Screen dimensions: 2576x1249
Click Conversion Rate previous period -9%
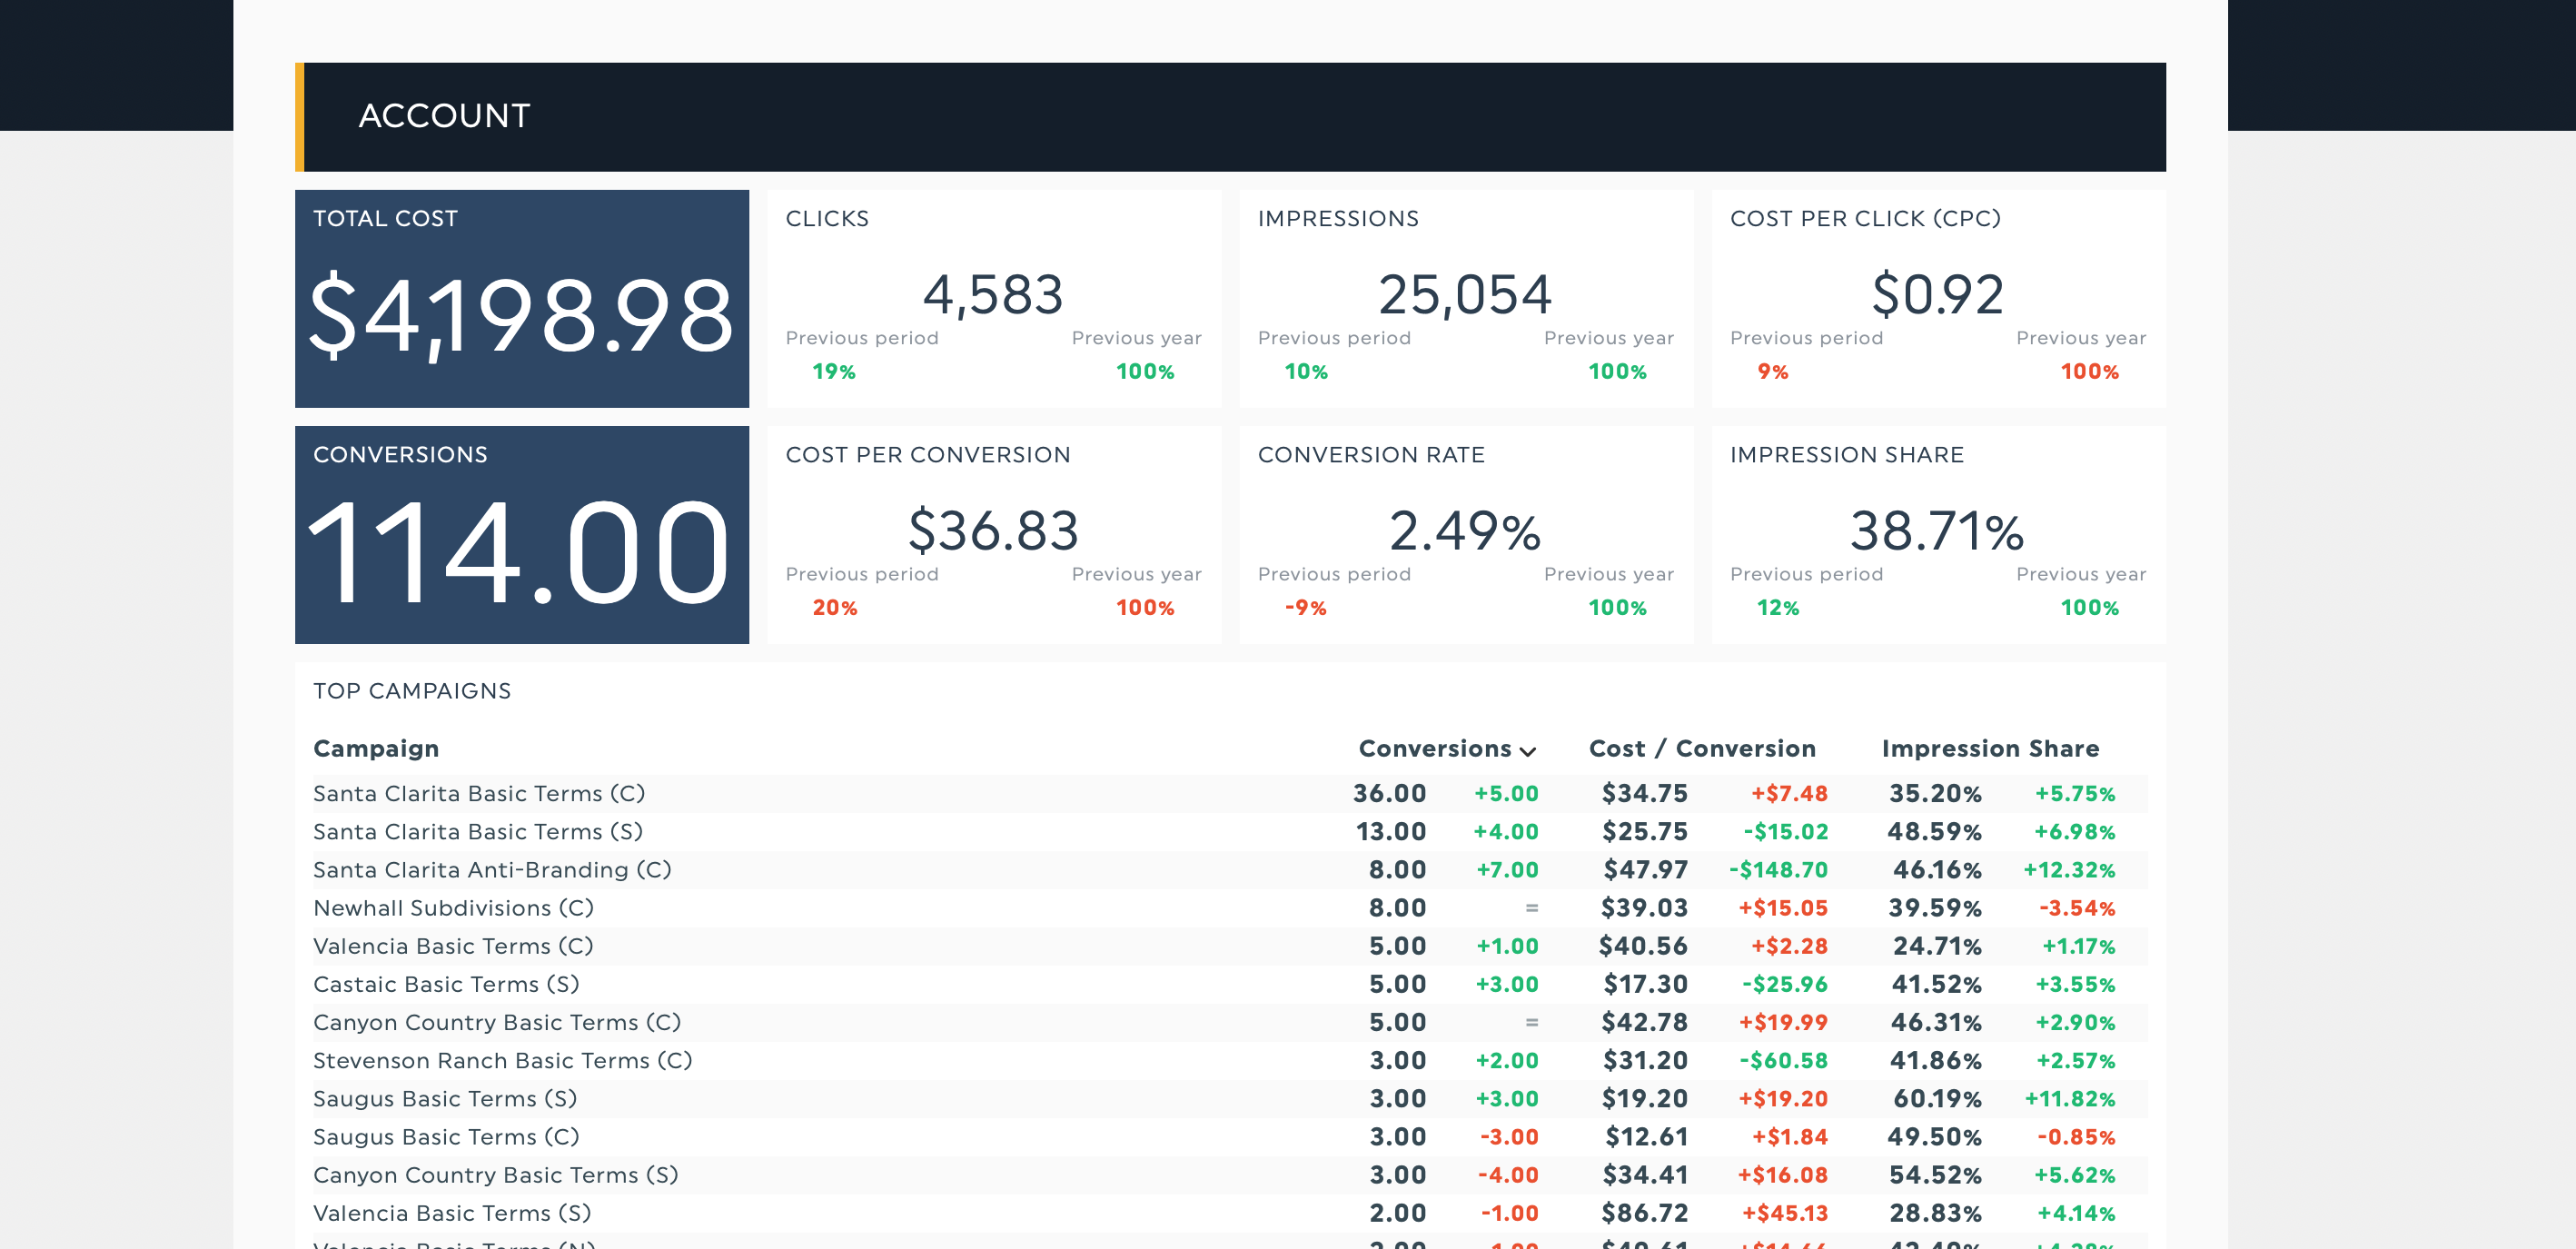1305,608
